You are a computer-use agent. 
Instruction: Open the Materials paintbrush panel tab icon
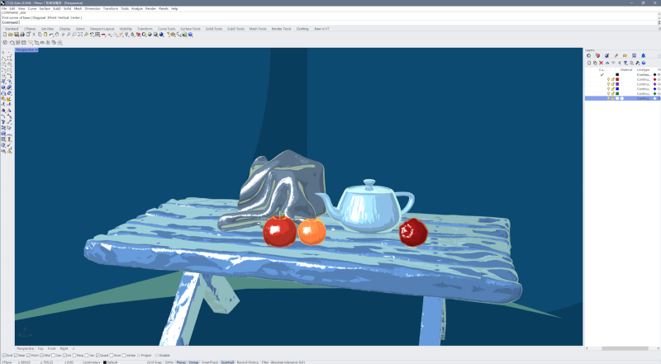[x=616, y=56]
